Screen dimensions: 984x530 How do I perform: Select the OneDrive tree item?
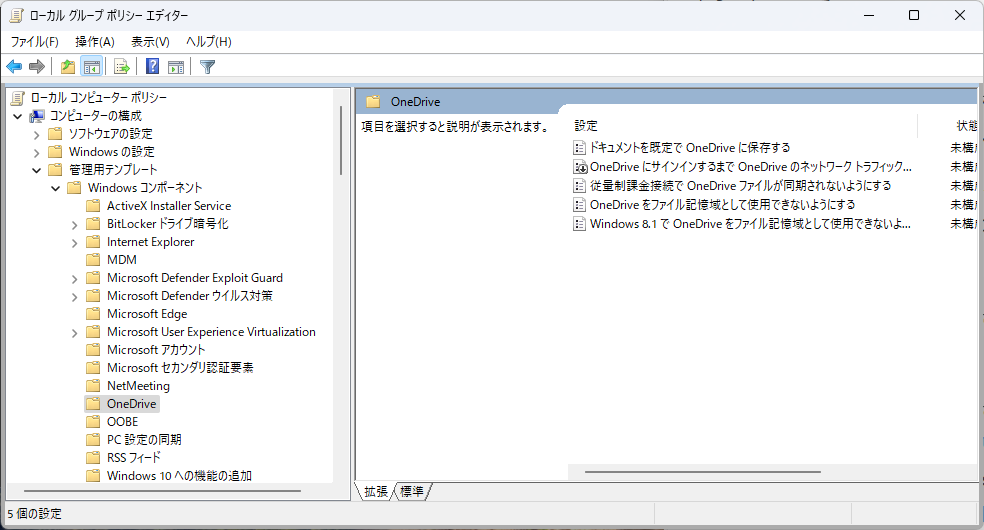click(131, 404)
